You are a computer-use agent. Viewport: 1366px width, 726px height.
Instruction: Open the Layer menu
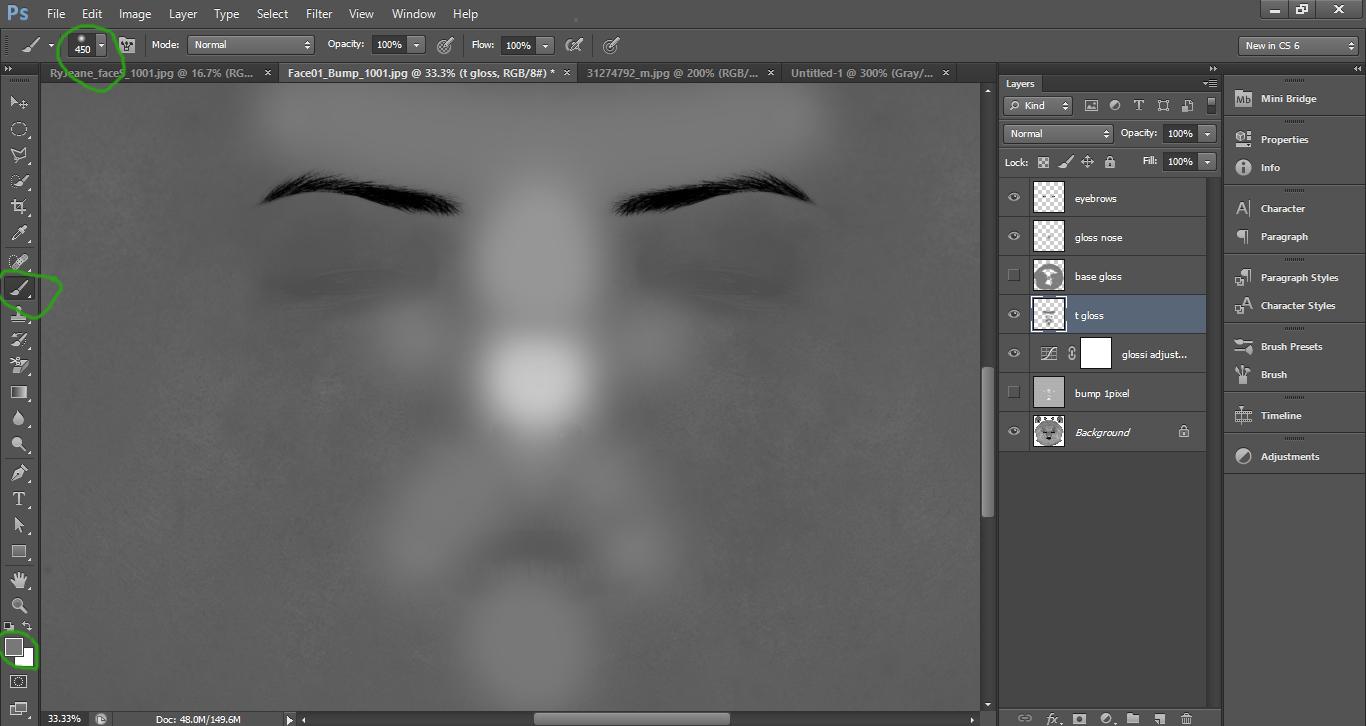click(x=183, y=14)
